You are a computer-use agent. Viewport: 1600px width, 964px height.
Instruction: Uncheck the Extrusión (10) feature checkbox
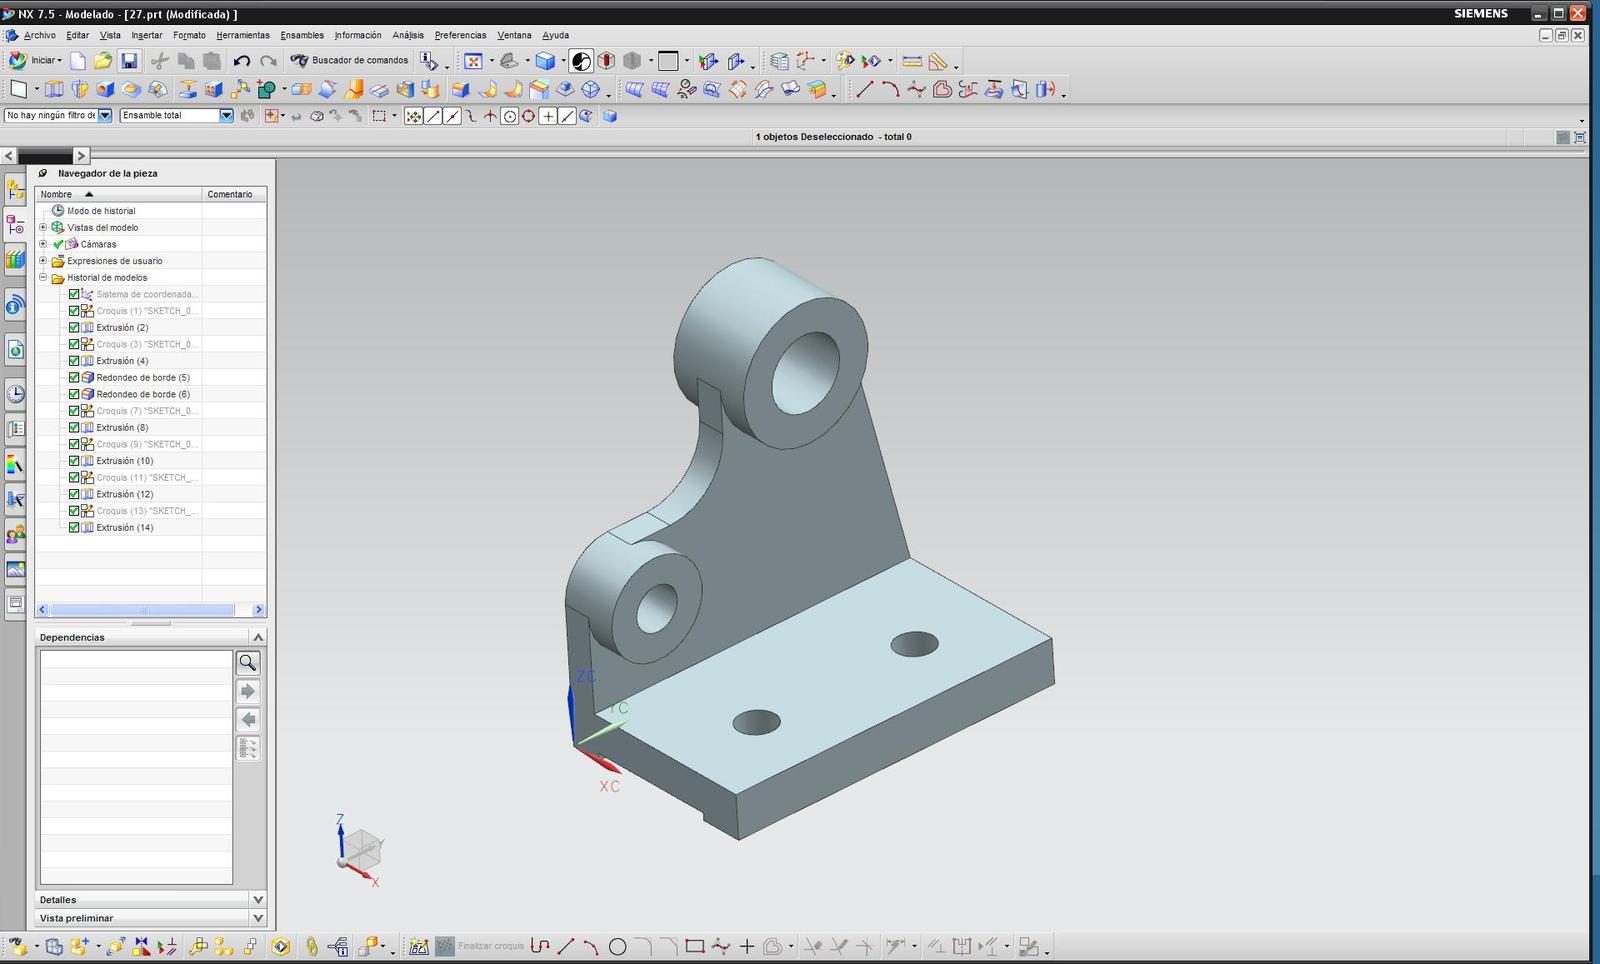pyautogui.click(x=74, y=461)
